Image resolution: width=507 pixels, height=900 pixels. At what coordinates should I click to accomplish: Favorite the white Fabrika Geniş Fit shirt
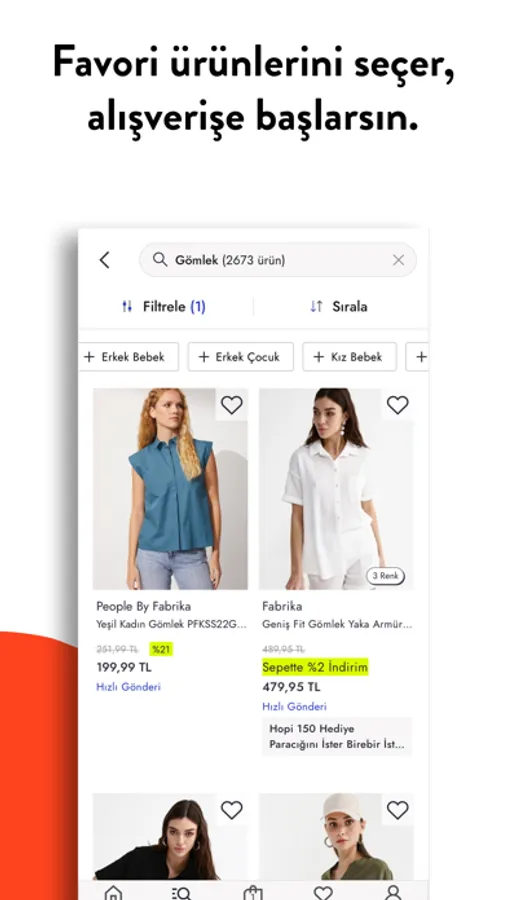click(x=397, y=405)
